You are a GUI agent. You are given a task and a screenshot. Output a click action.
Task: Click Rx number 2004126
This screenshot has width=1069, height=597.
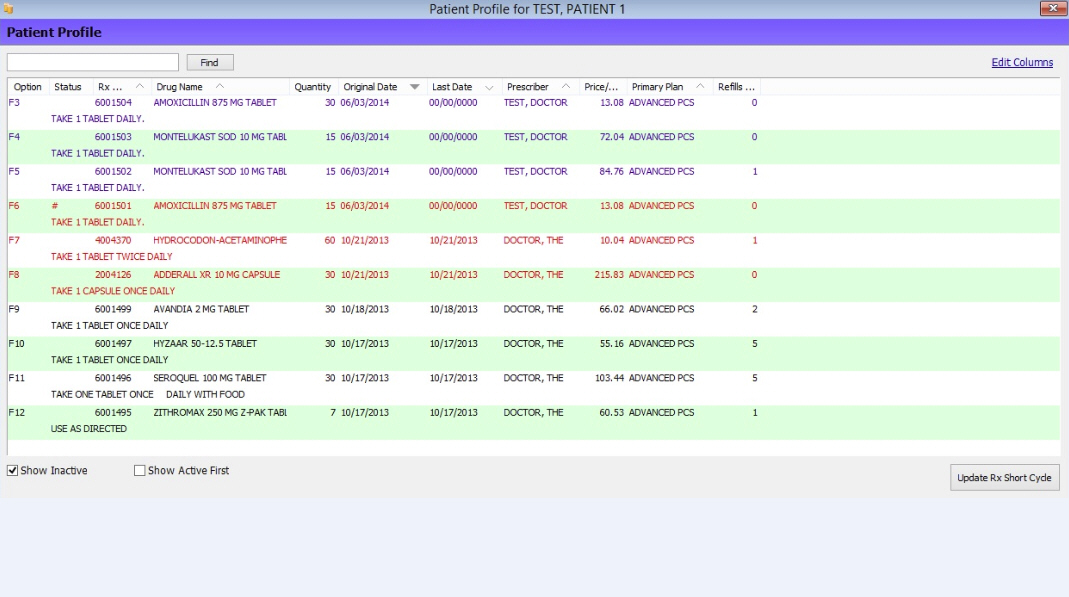113,275
